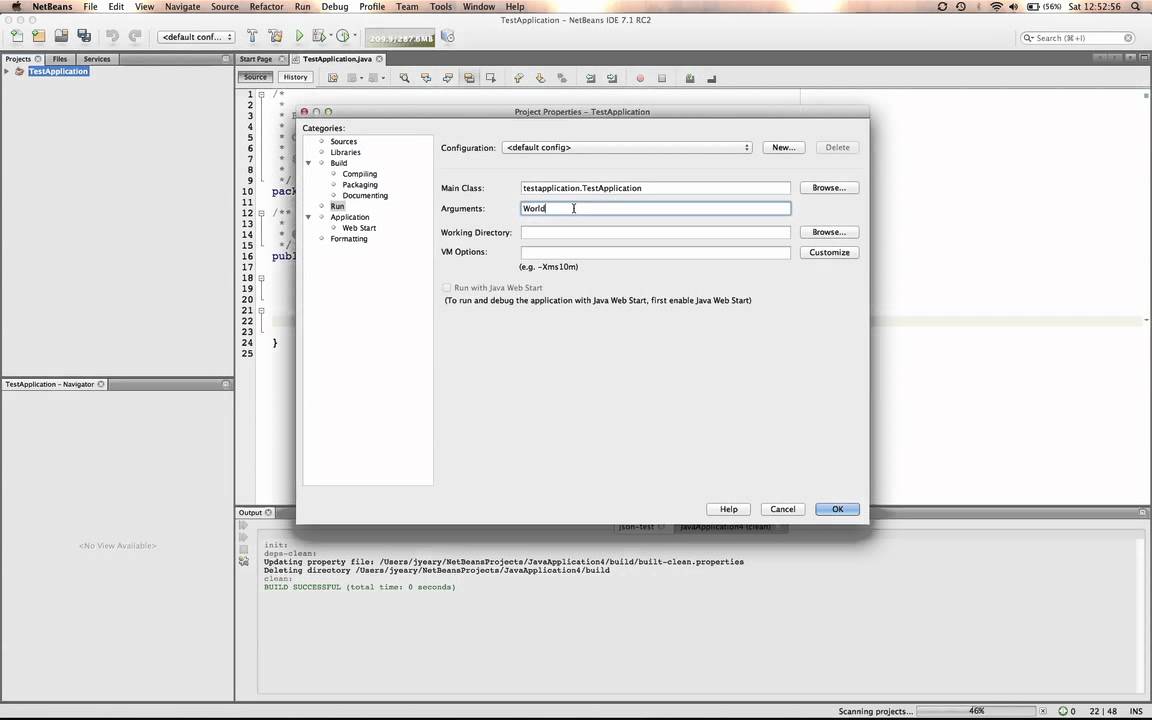
Task: Switch to the Files tab
Action: point(60,59)
